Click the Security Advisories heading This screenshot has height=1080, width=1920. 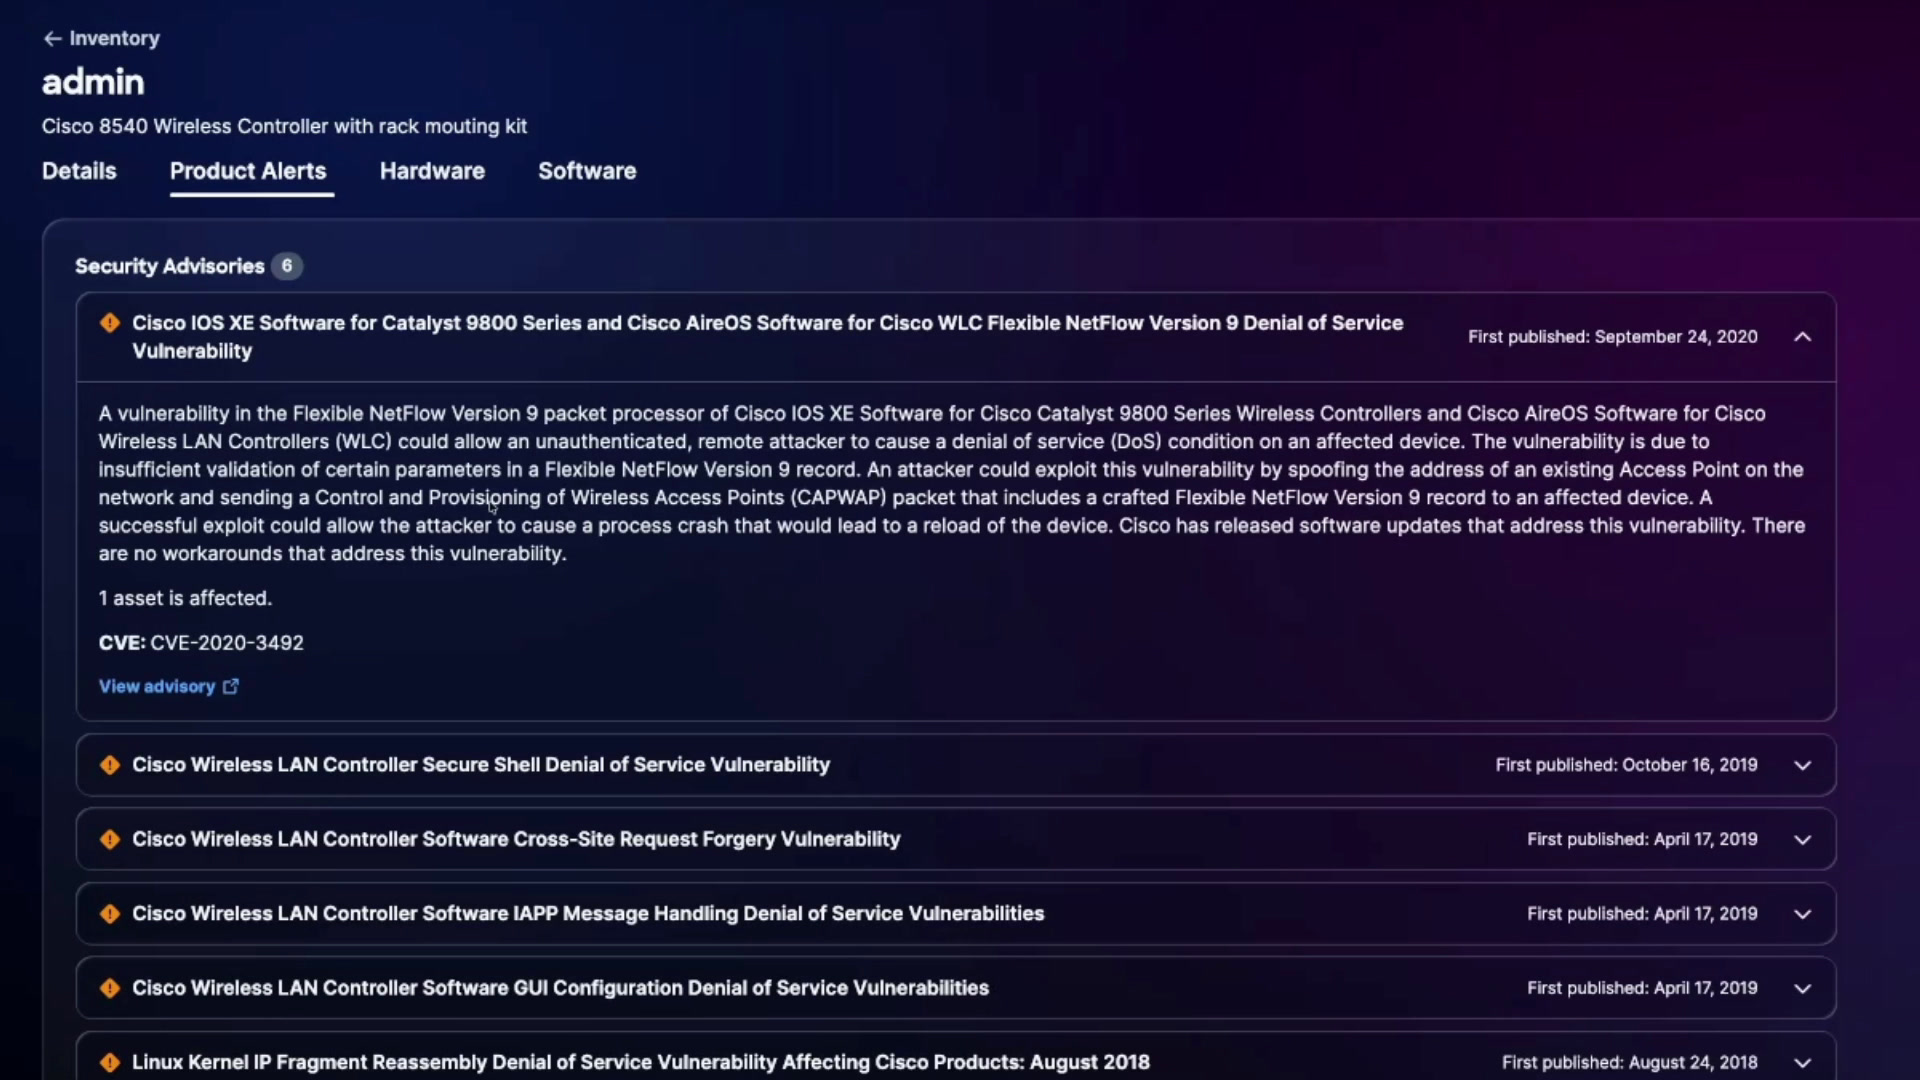(170, 266)
